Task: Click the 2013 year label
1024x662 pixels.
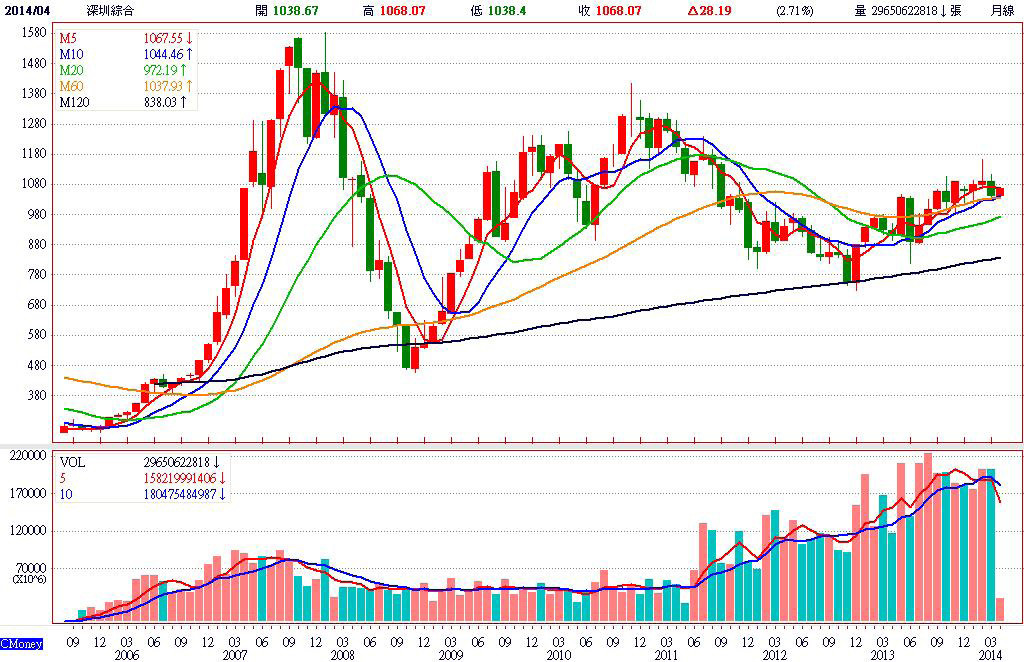Action: point(882,655)
